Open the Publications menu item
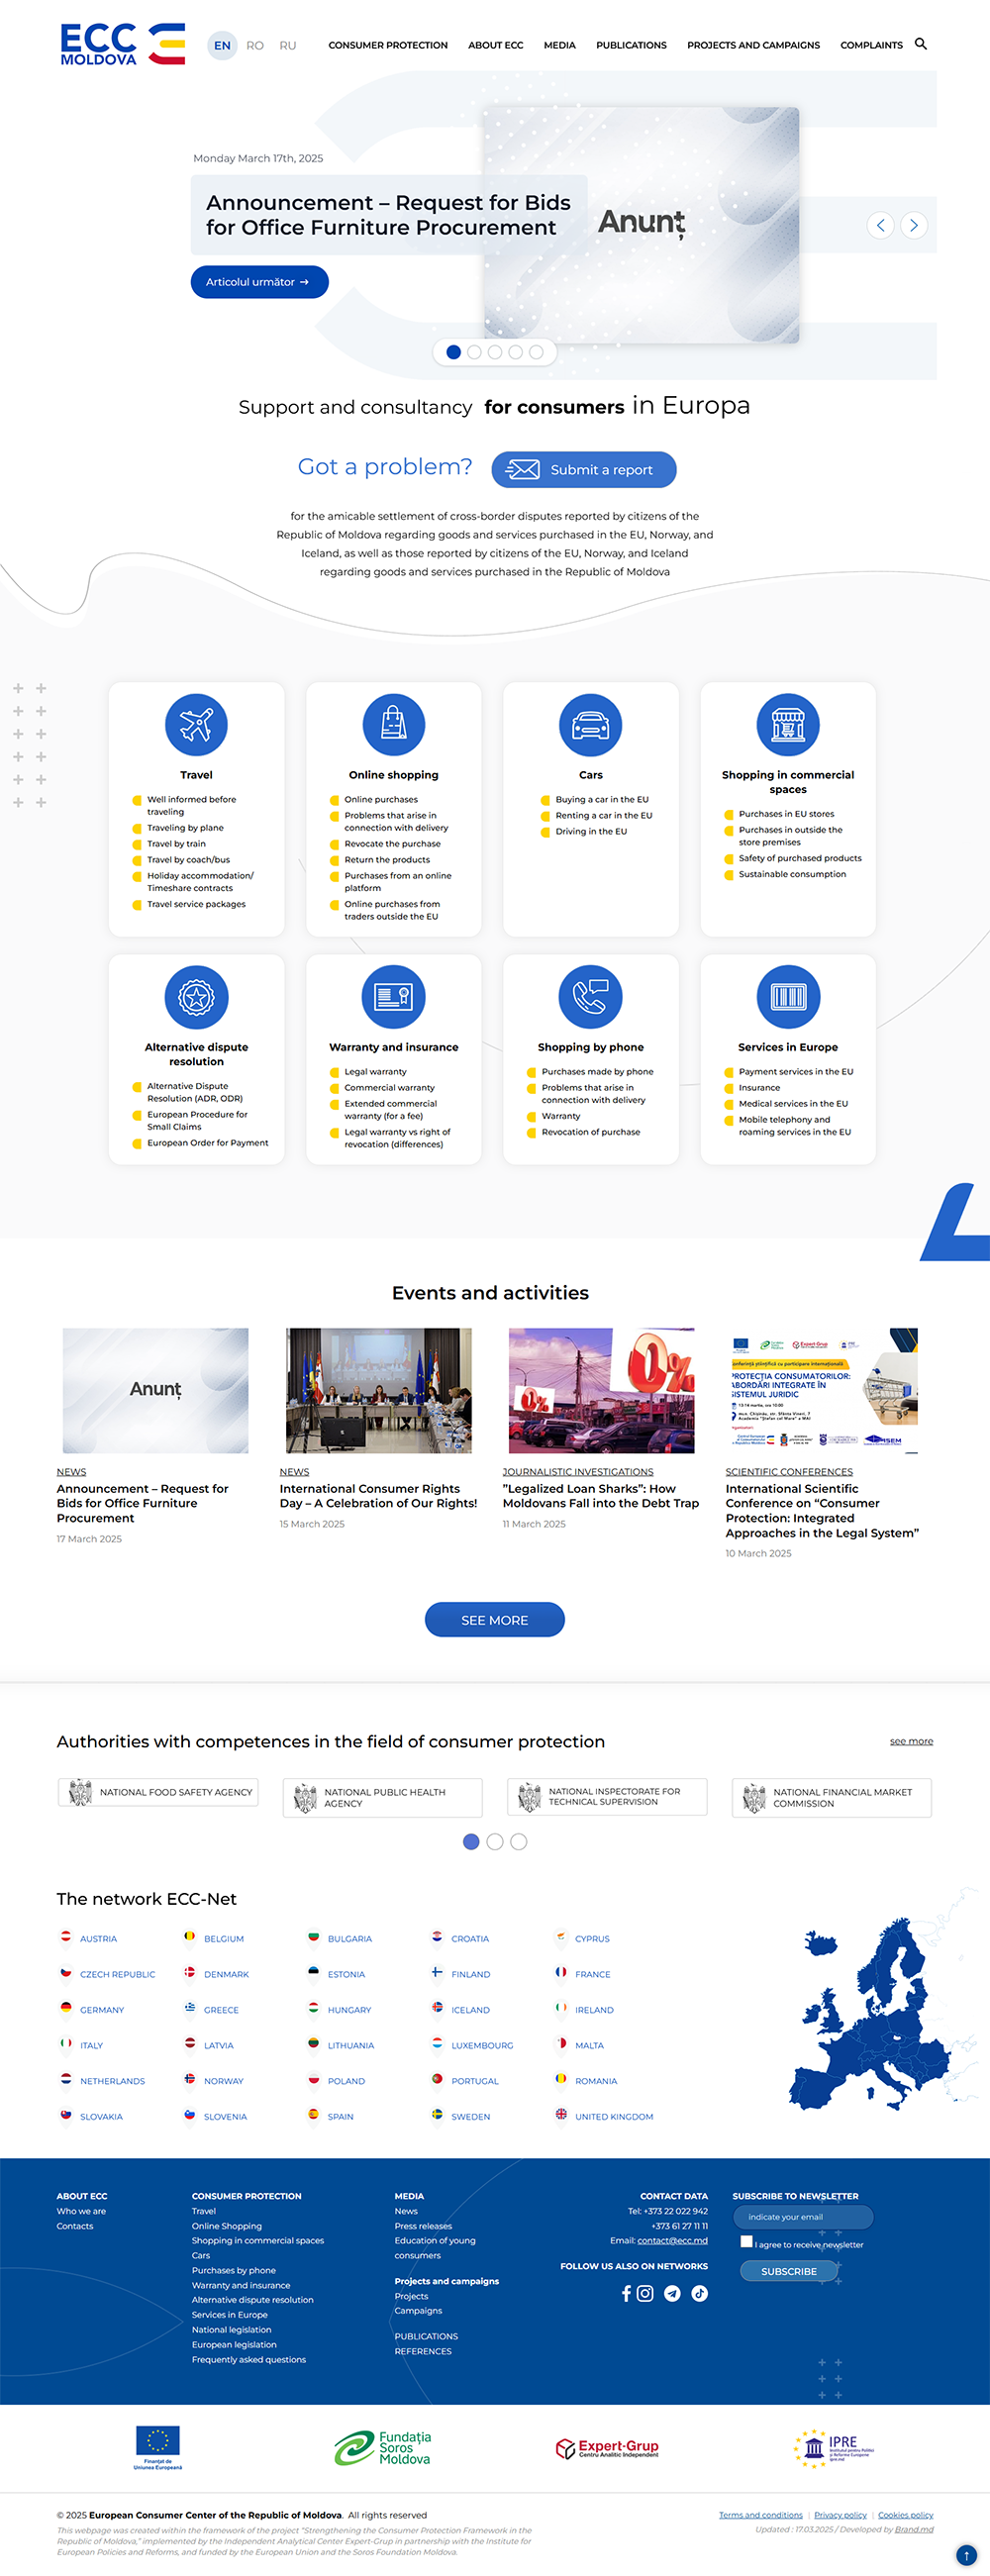Screen dimensions: 990x2576 click(631, 45)
